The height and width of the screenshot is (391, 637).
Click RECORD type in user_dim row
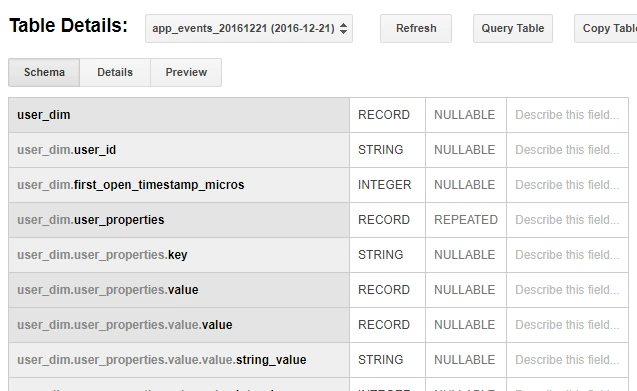point(384,115)
